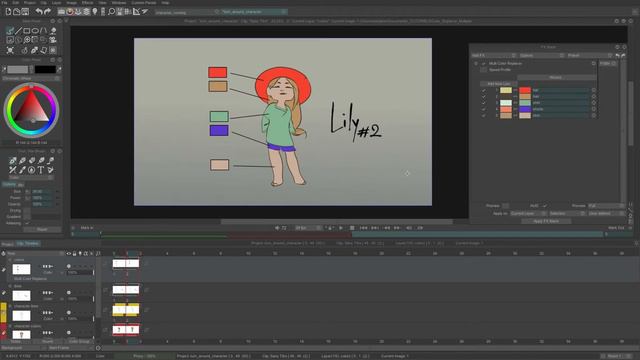Viewport: 640px width, 360px height.
Task: Click the magnifier icon in top toolbar
Action: tap(111, 12)
